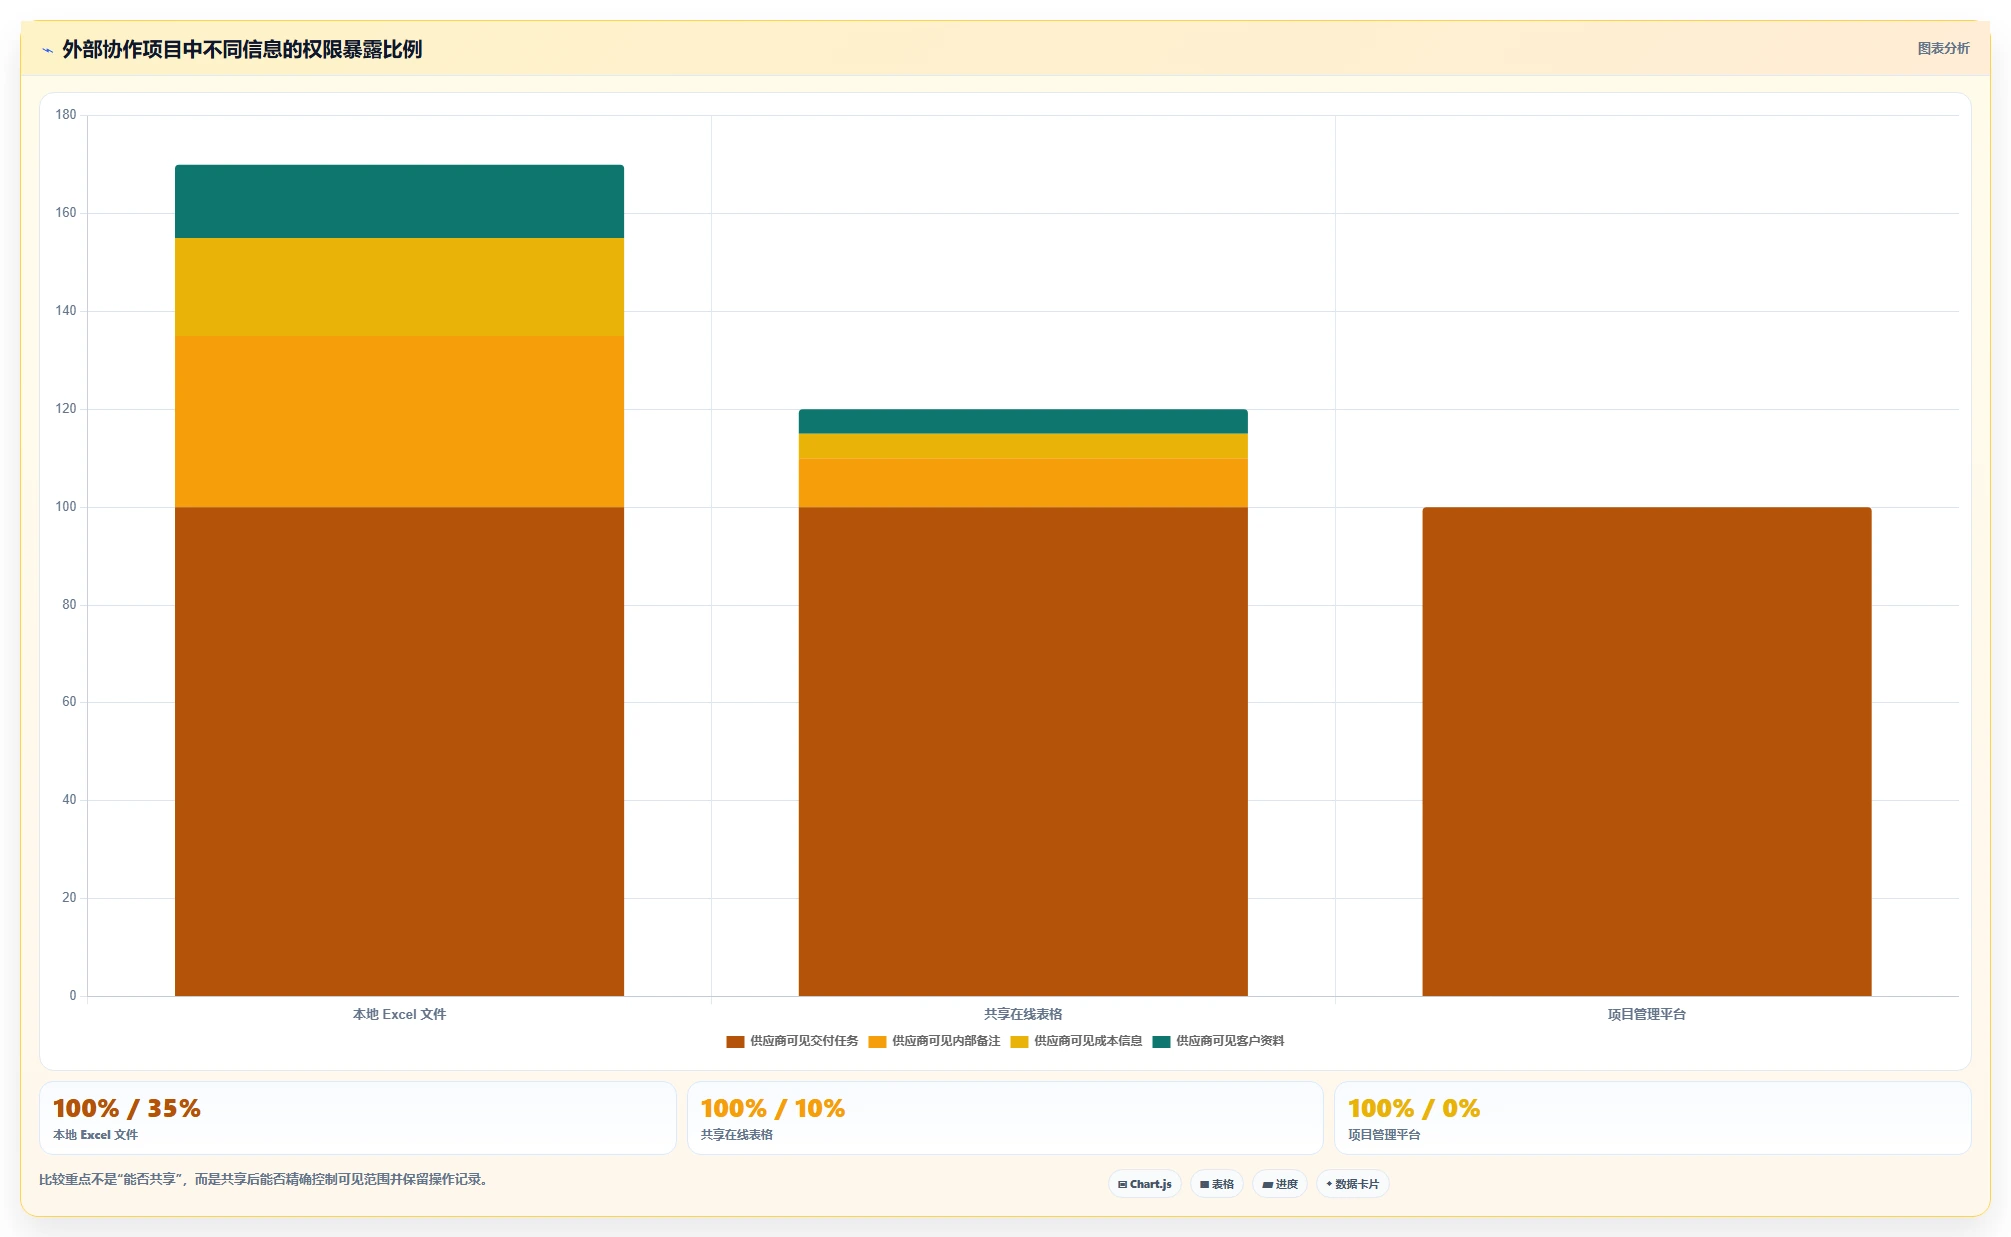
Task: Click the teal segment of the 本地 Excel 文件 bar
Action: 399,201
